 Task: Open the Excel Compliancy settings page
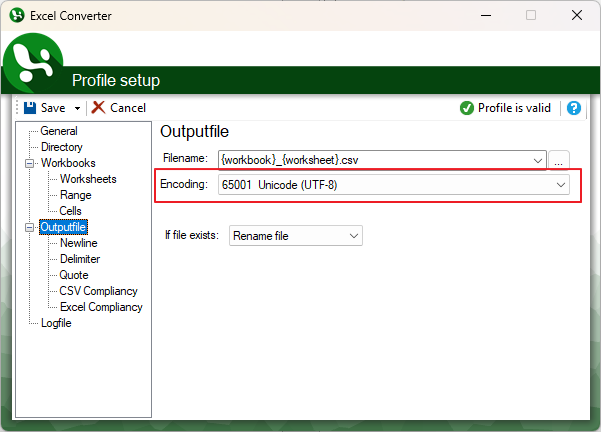pyautogui.click(x=101, y=307)
